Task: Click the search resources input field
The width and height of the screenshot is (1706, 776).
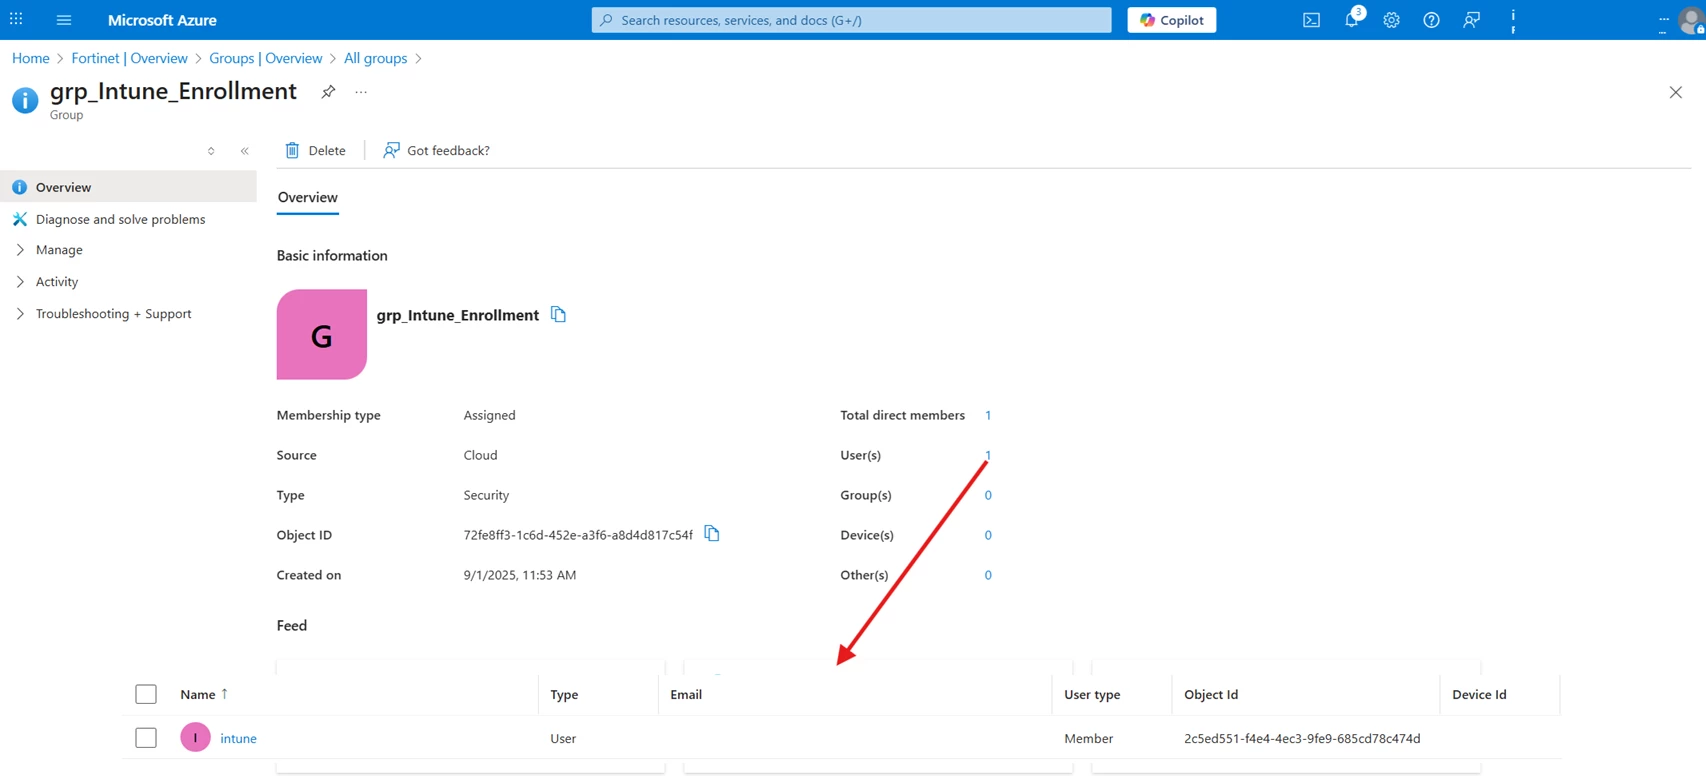Action: pos(851,20)
